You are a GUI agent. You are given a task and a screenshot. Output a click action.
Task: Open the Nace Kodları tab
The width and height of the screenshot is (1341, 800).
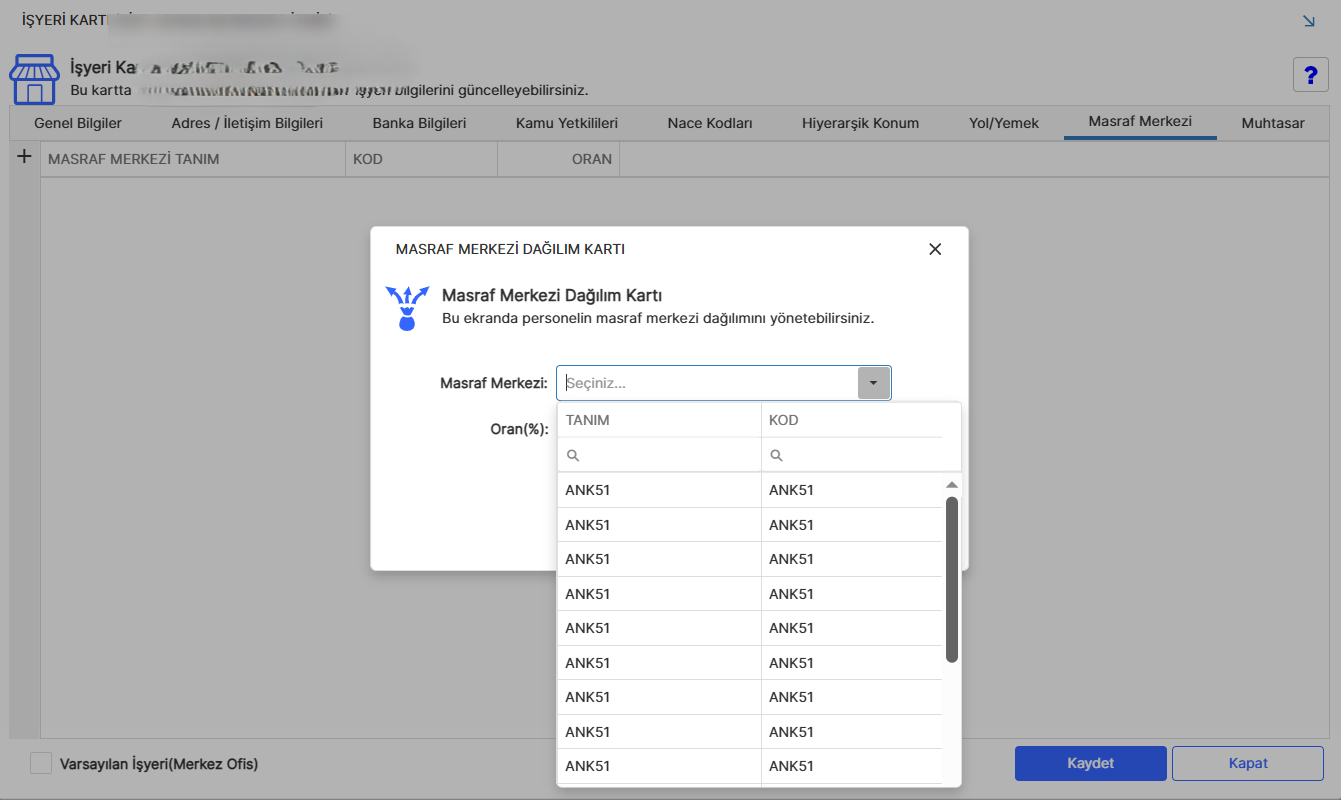pyautogui.click(x=710, y=123)
